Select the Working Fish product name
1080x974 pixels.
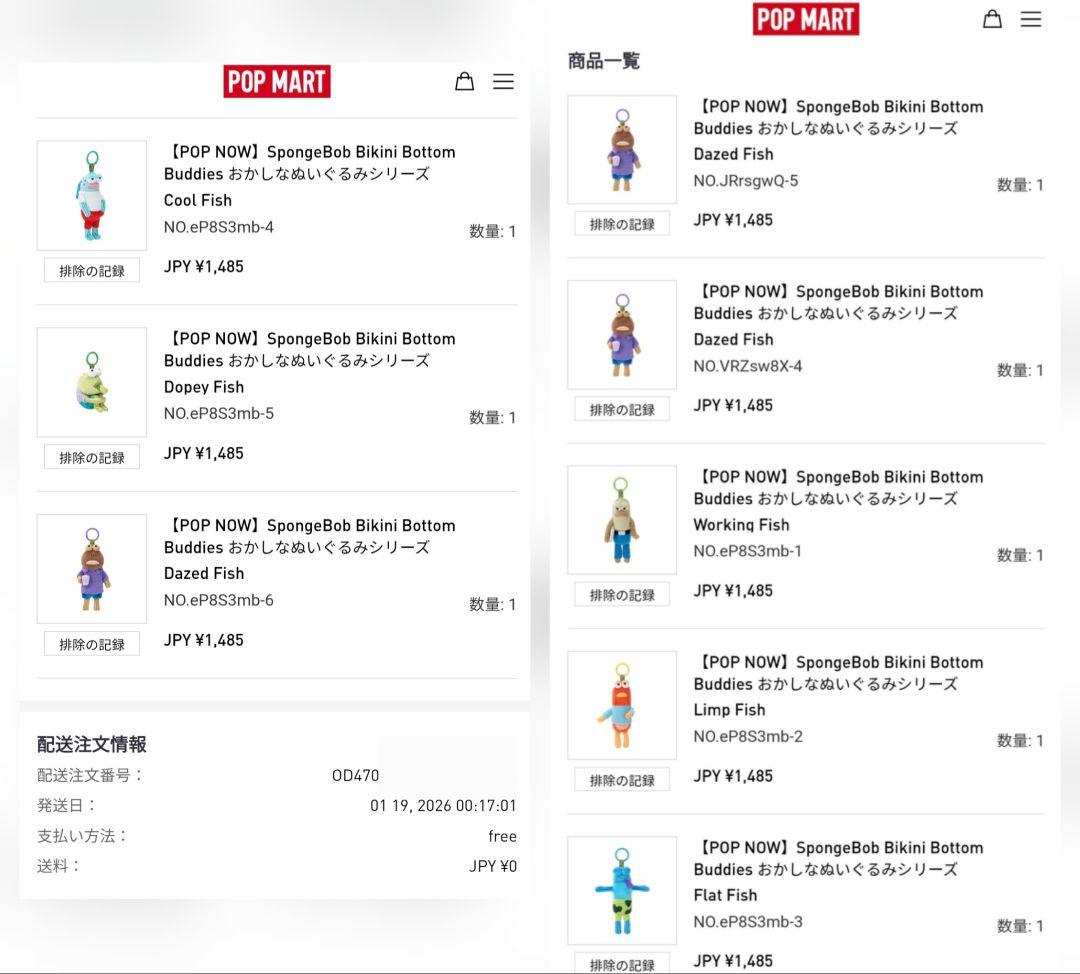click(x=741, y=525)
